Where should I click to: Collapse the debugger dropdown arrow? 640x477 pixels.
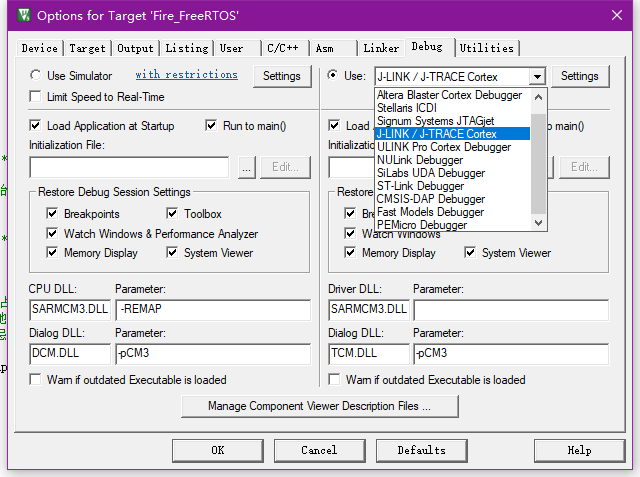[537, 76]
